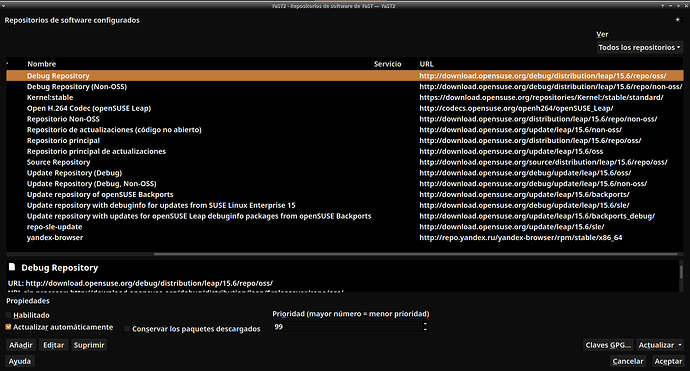Select Repositorio de actualizaciones (código no abierto)
Viewport: 690px width, 371px height.
[345, 130]
